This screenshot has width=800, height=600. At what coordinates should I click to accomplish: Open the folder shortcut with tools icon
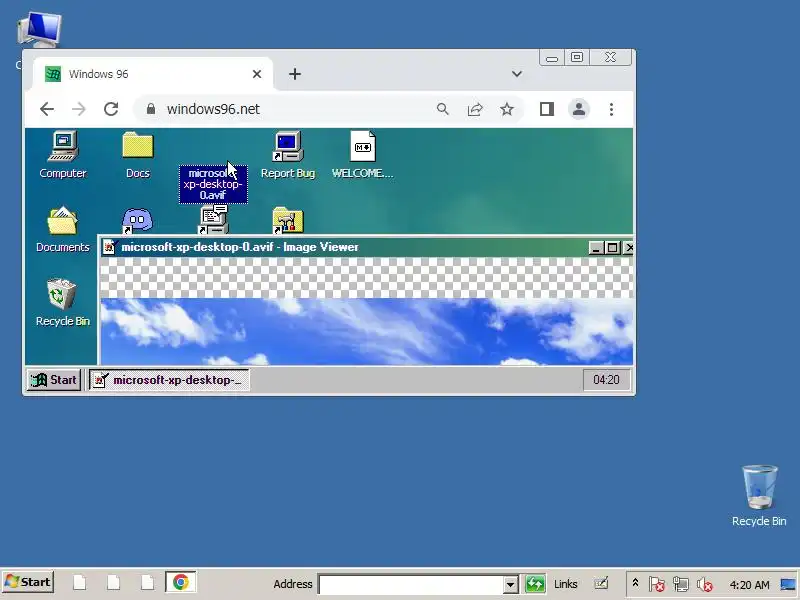pos(288,220)
